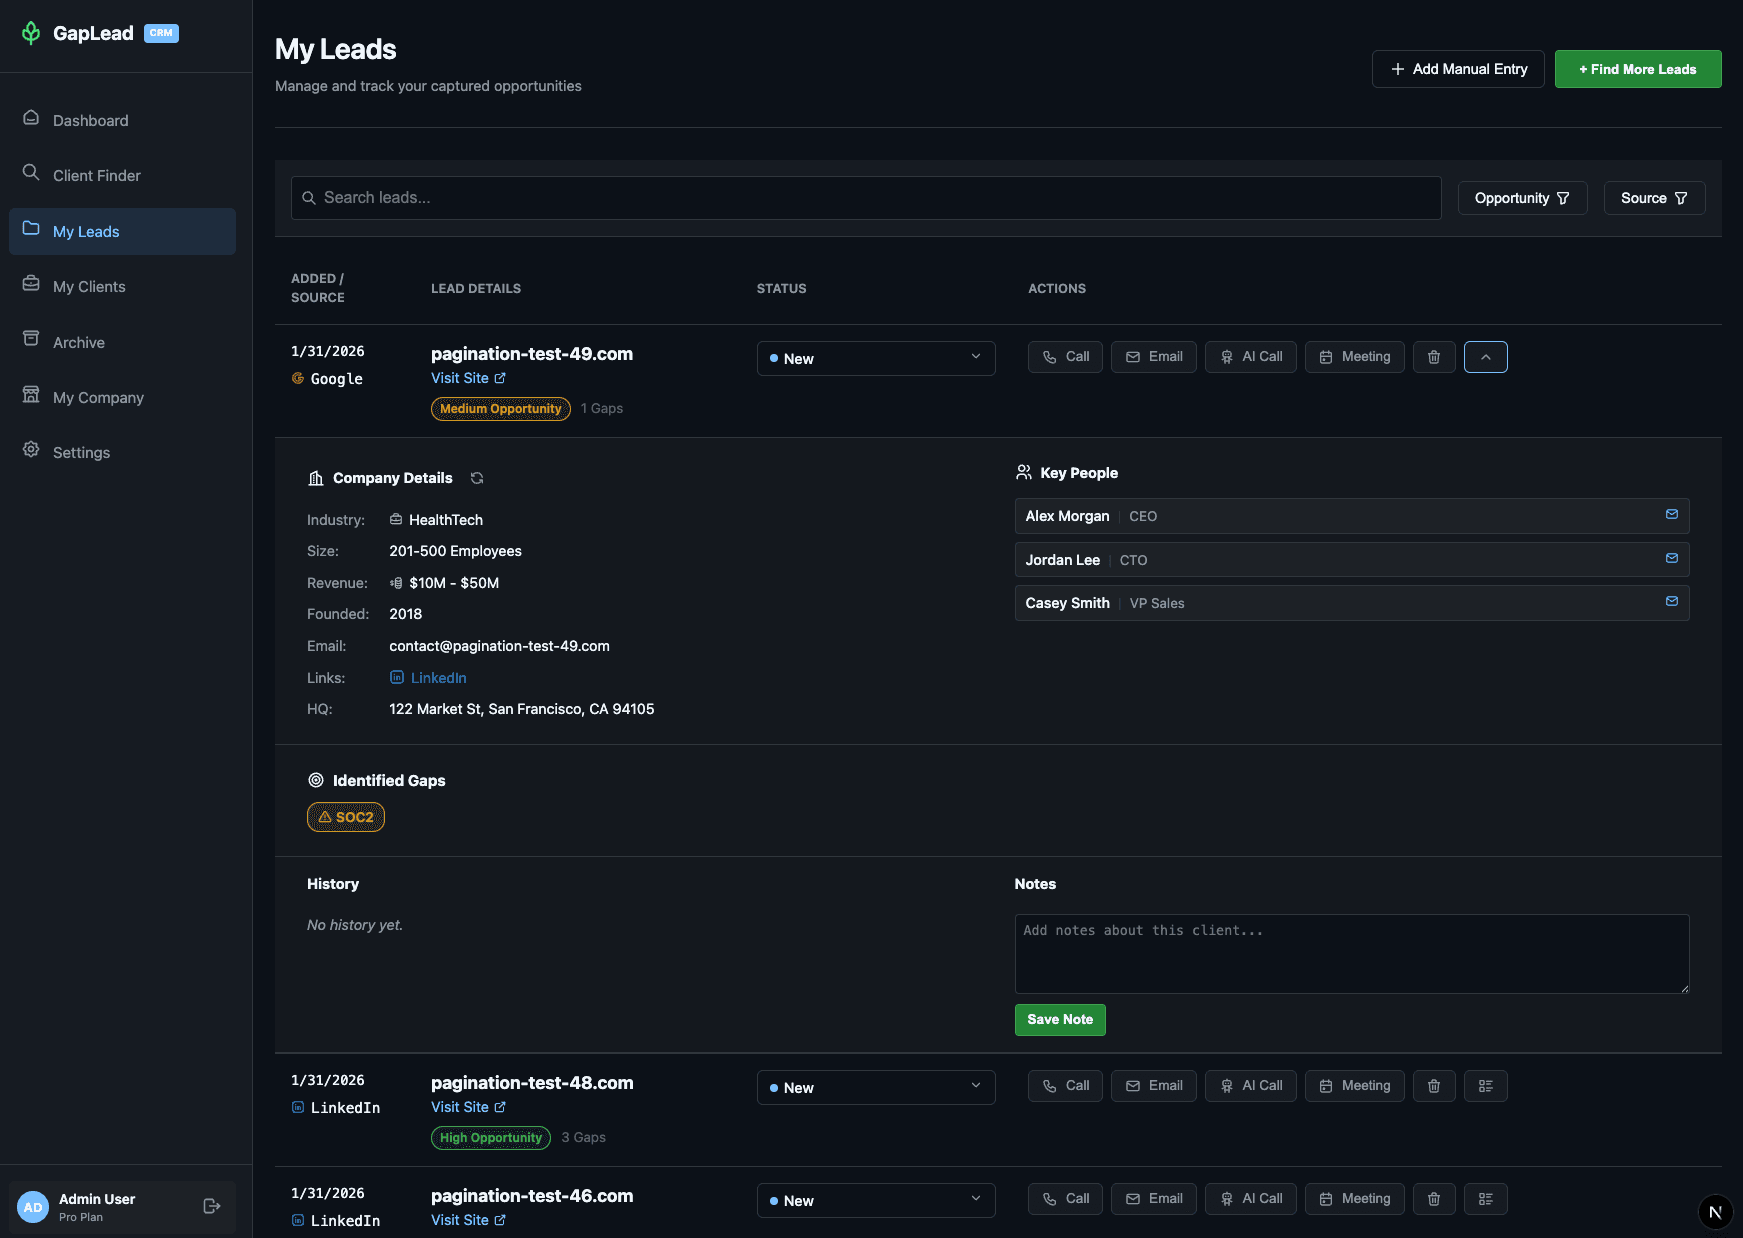The height and width of the screenshot is (1238, 1743).
Task: Open the Archive section from sidebar
Action: click(78, 342)
